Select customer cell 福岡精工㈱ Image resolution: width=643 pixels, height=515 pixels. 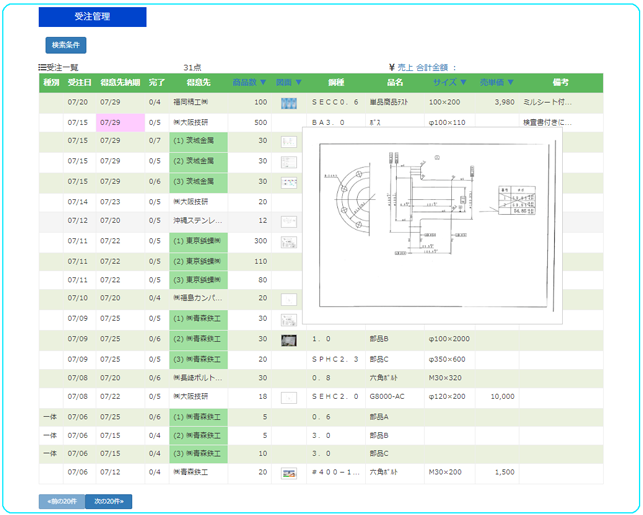pyautogui.click(x=198, y=102)
